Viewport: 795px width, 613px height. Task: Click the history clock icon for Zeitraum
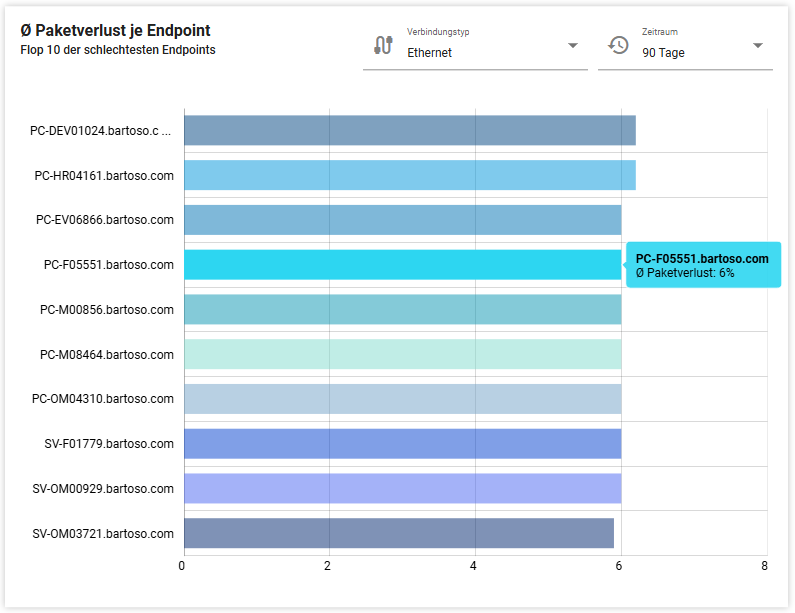click(618, 45)
